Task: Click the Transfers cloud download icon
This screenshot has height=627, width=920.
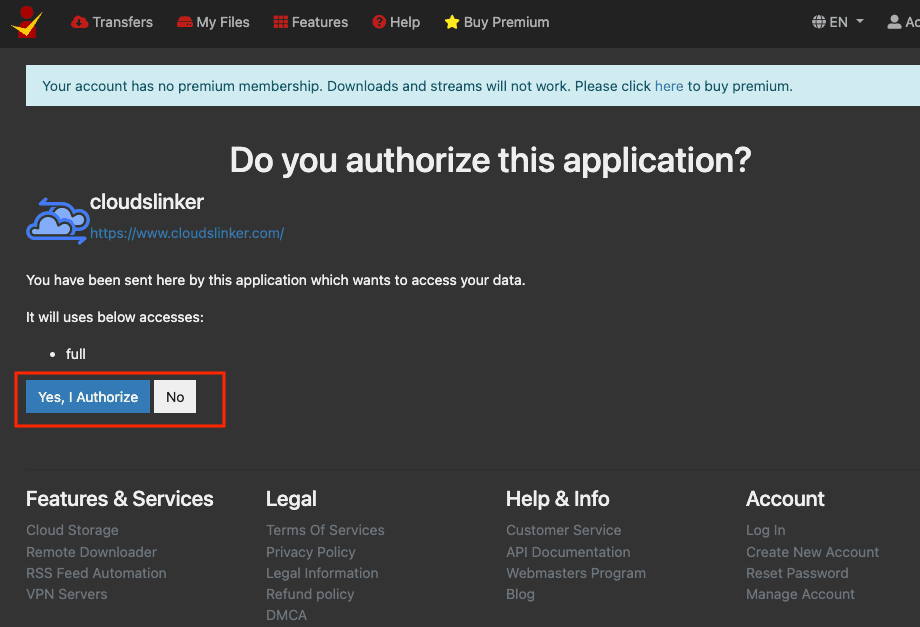Action: tap(79, 22)
